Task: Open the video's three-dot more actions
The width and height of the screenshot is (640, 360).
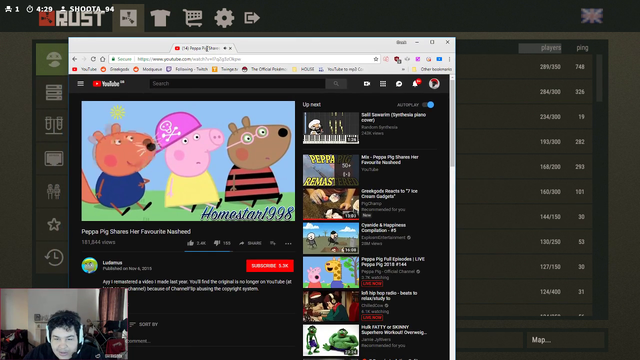Action: (x=288, y=243)
